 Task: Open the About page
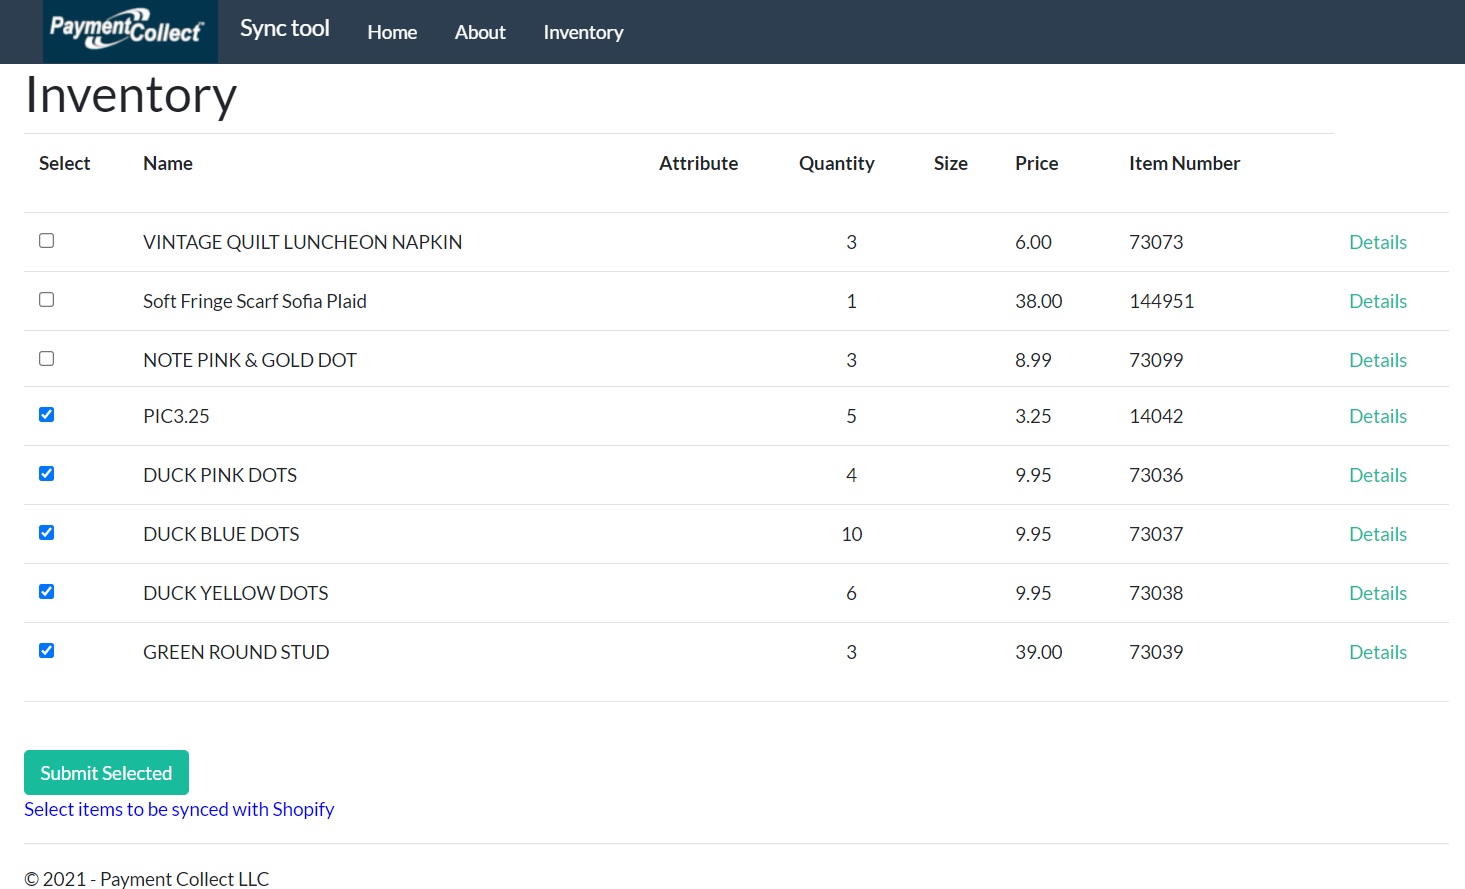[x=480, y=32]
